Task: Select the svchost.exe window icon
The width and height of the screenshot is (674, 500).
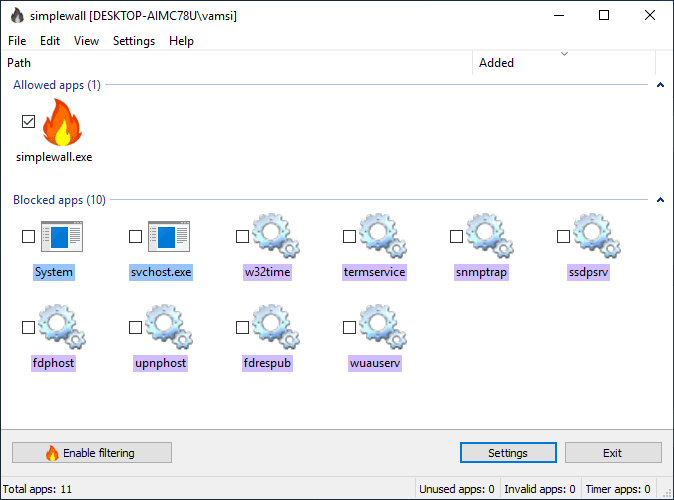Action: [169, 236]
